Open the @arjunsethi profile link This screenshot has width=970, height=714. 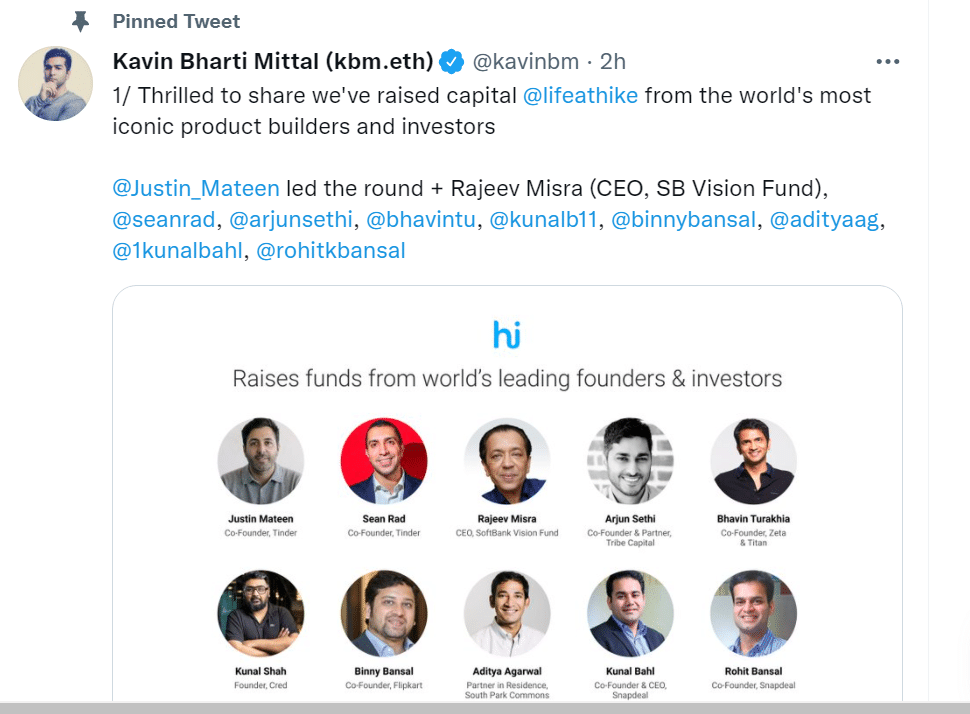pyautogui.click(x=291, y=219)
